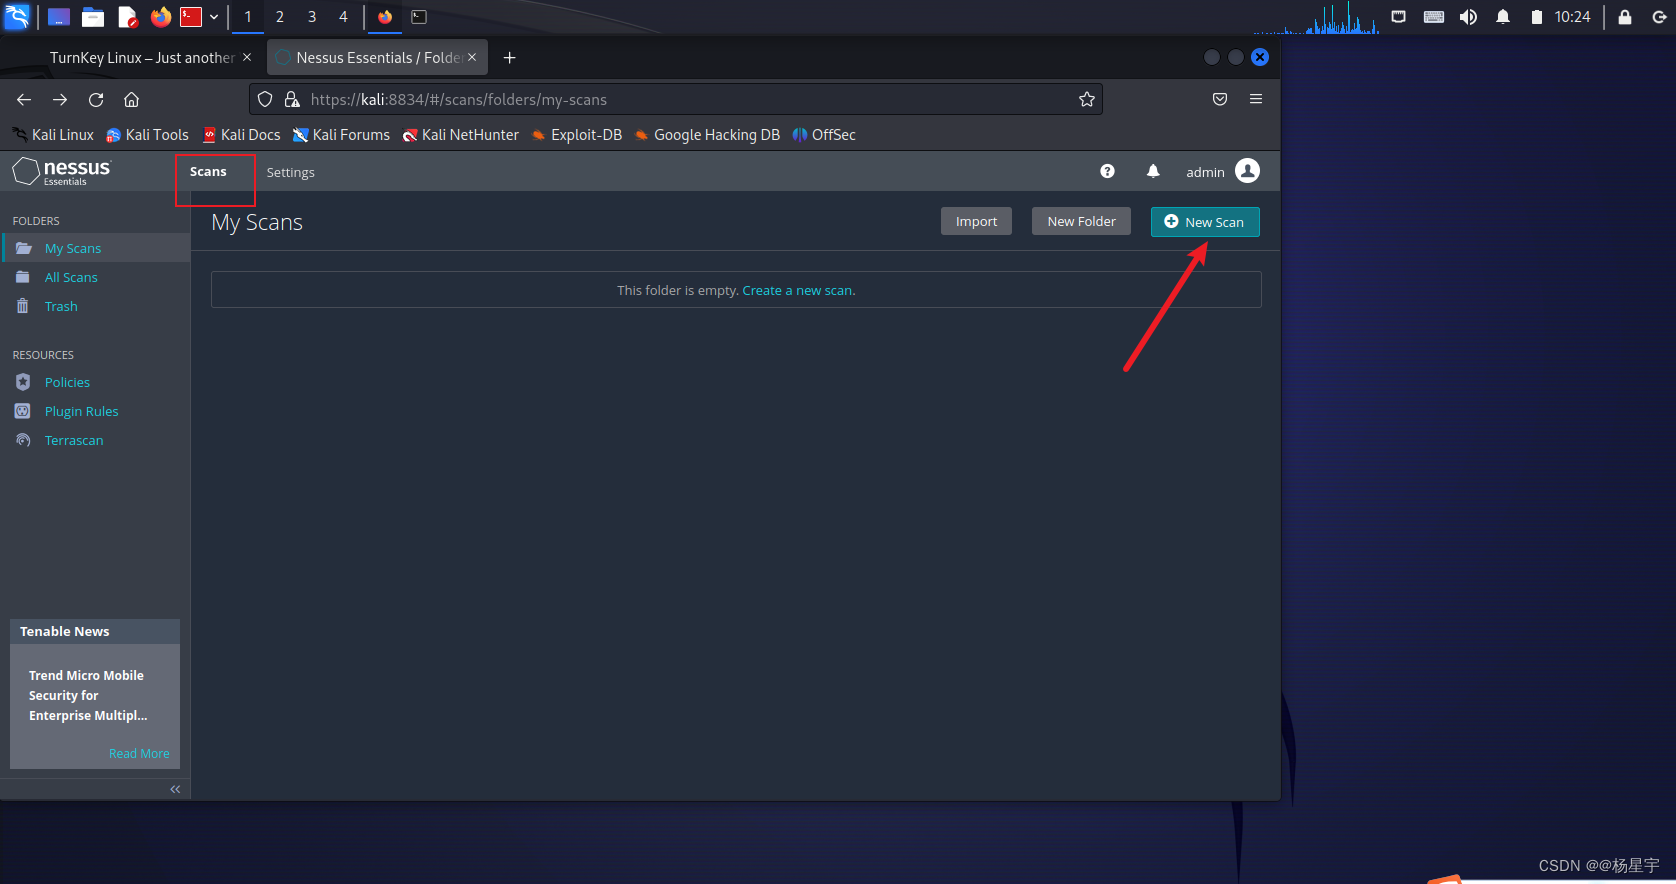Click the Policies shield icon
The width and height of the screenshot is (1676, 884).
pos(23,382)
